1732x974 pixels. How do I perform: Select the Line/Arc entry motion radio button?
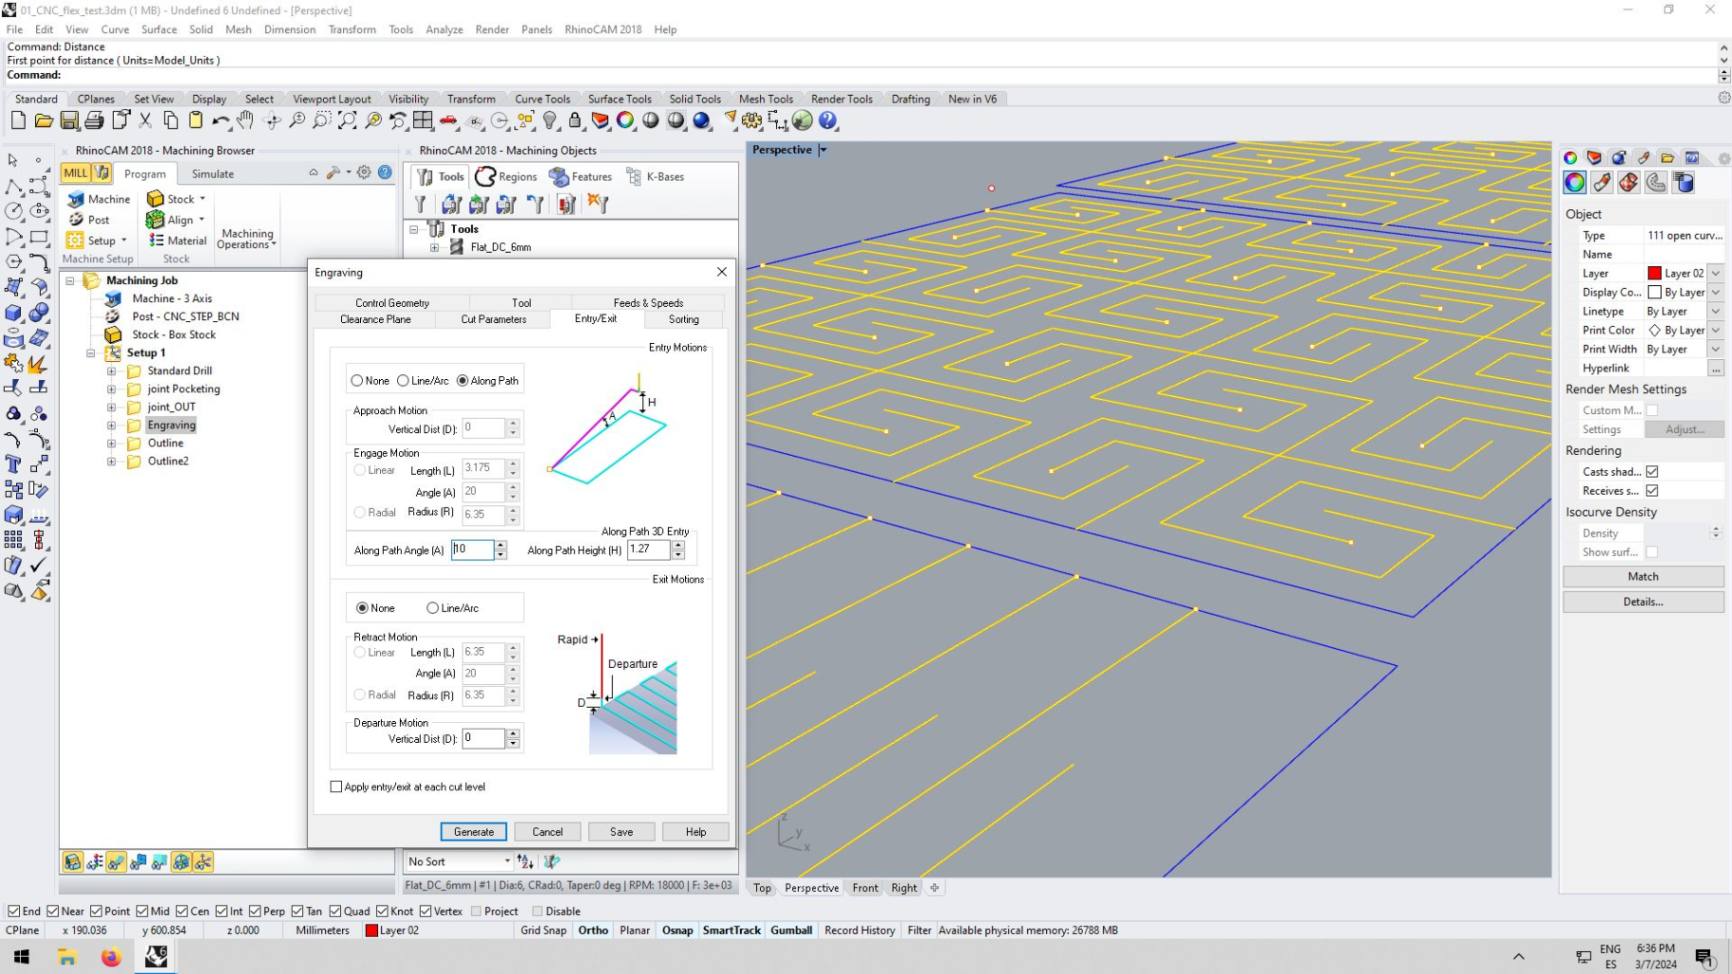click(403, 381)
